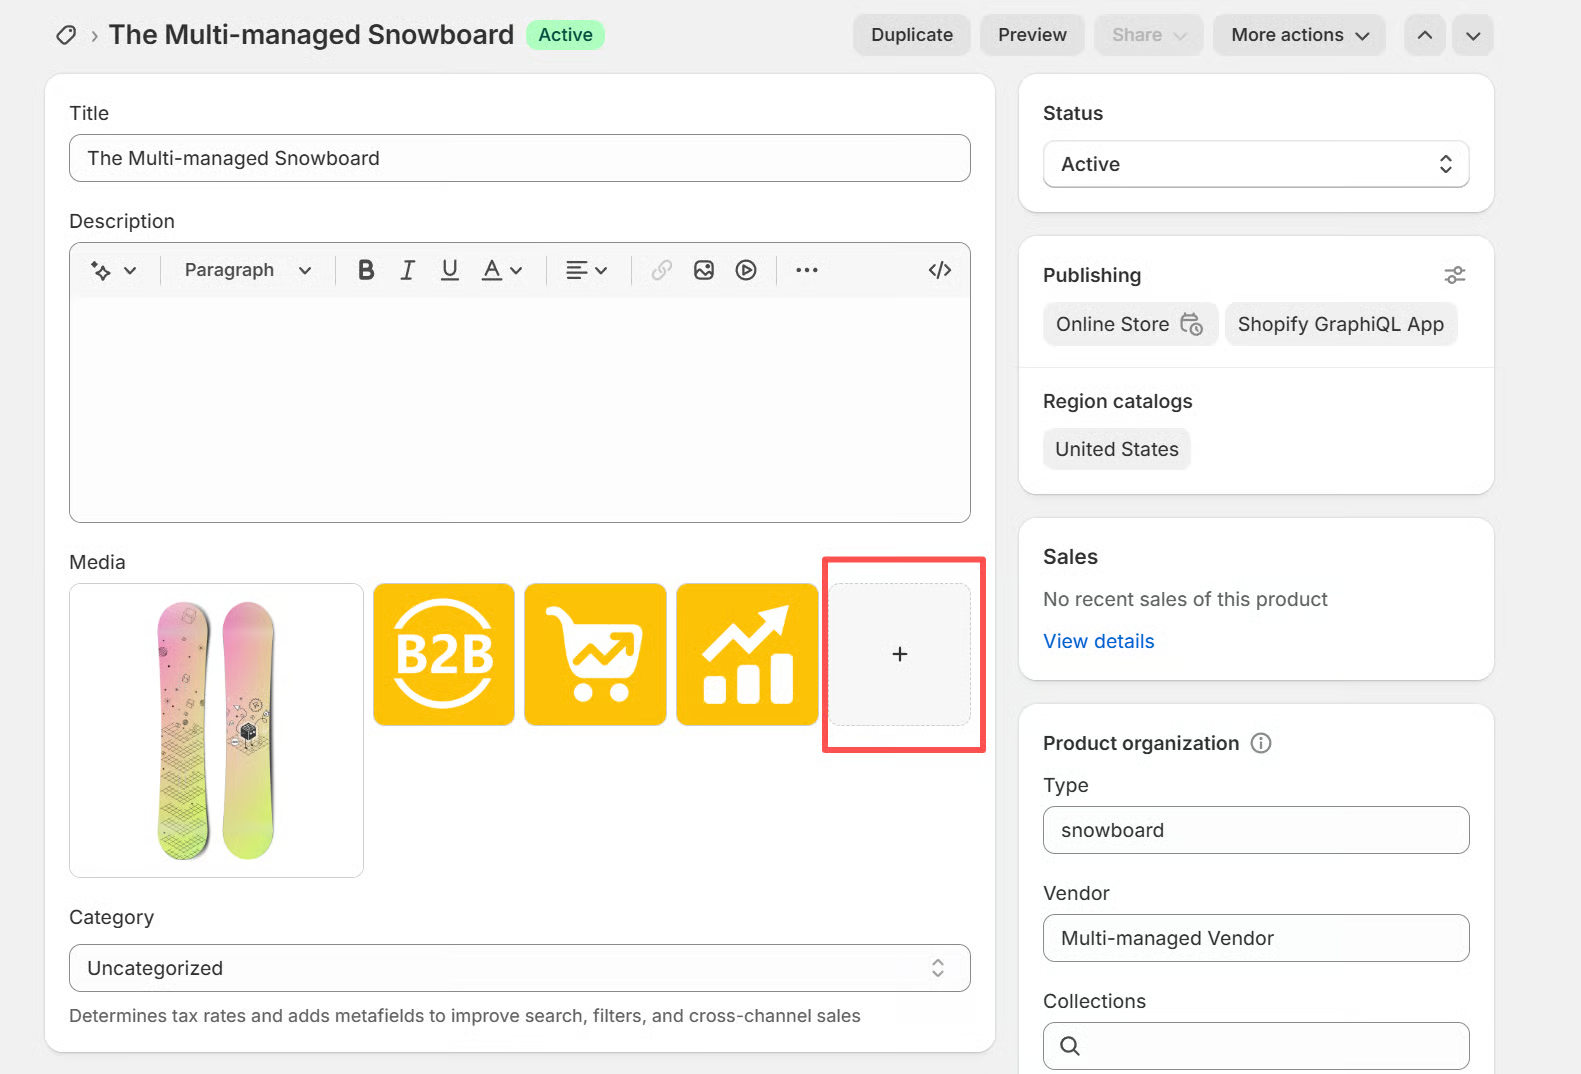Open the More actions menu

click(1299, 35)
